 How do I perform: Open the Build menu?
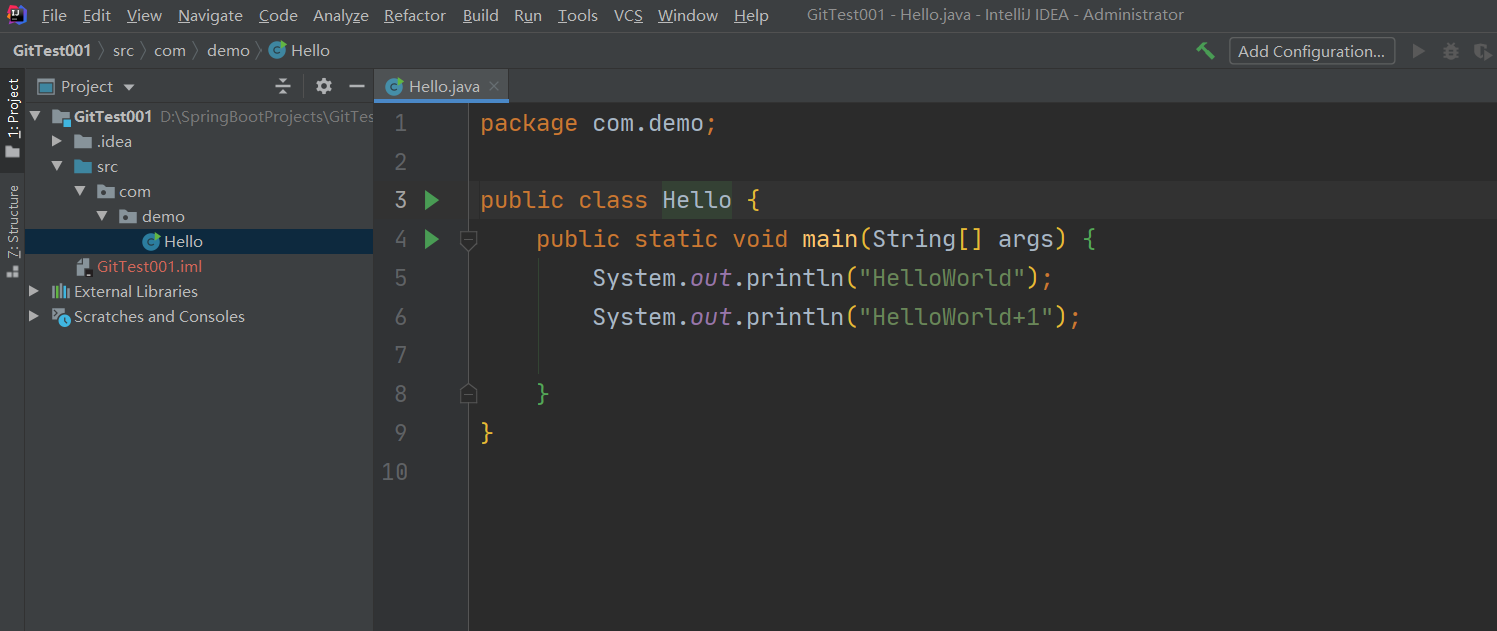(x=481, y=16)
